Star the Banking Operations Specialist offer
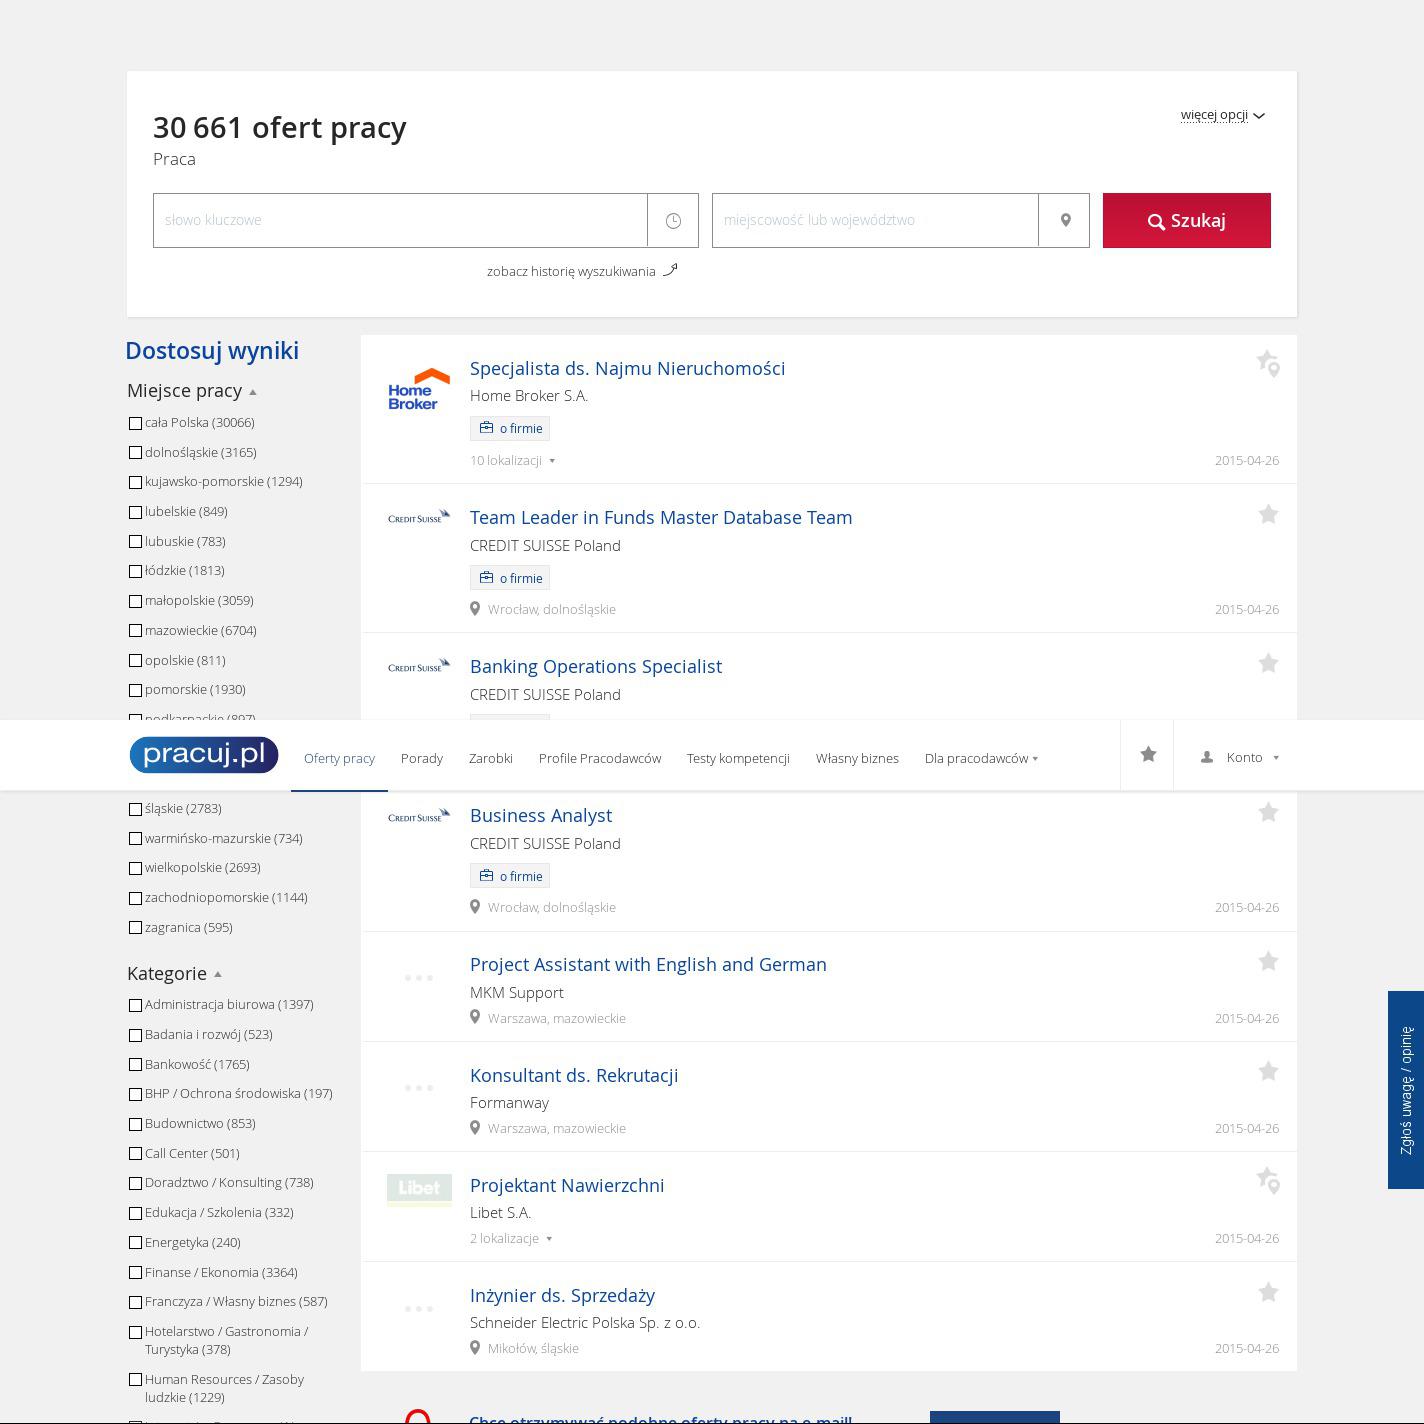Image resolution: width=1424 pixels, height=1424 pixels. click(1268, 664)
